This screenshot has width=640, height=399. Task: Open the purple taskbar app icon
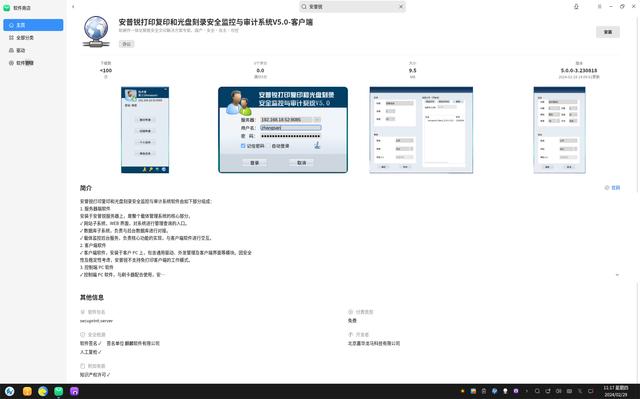[x=74, y=392]
